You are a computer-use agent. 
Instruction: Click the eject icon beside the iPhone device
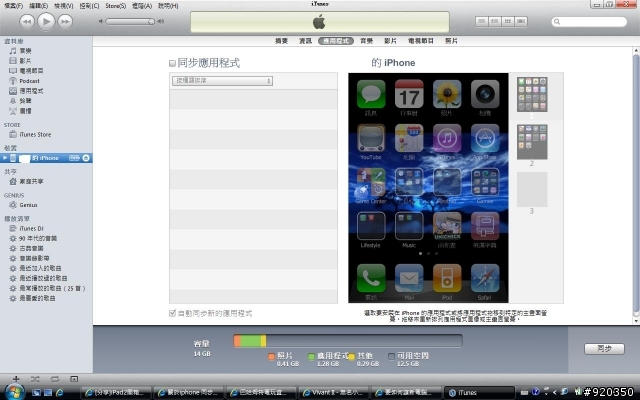86,158
